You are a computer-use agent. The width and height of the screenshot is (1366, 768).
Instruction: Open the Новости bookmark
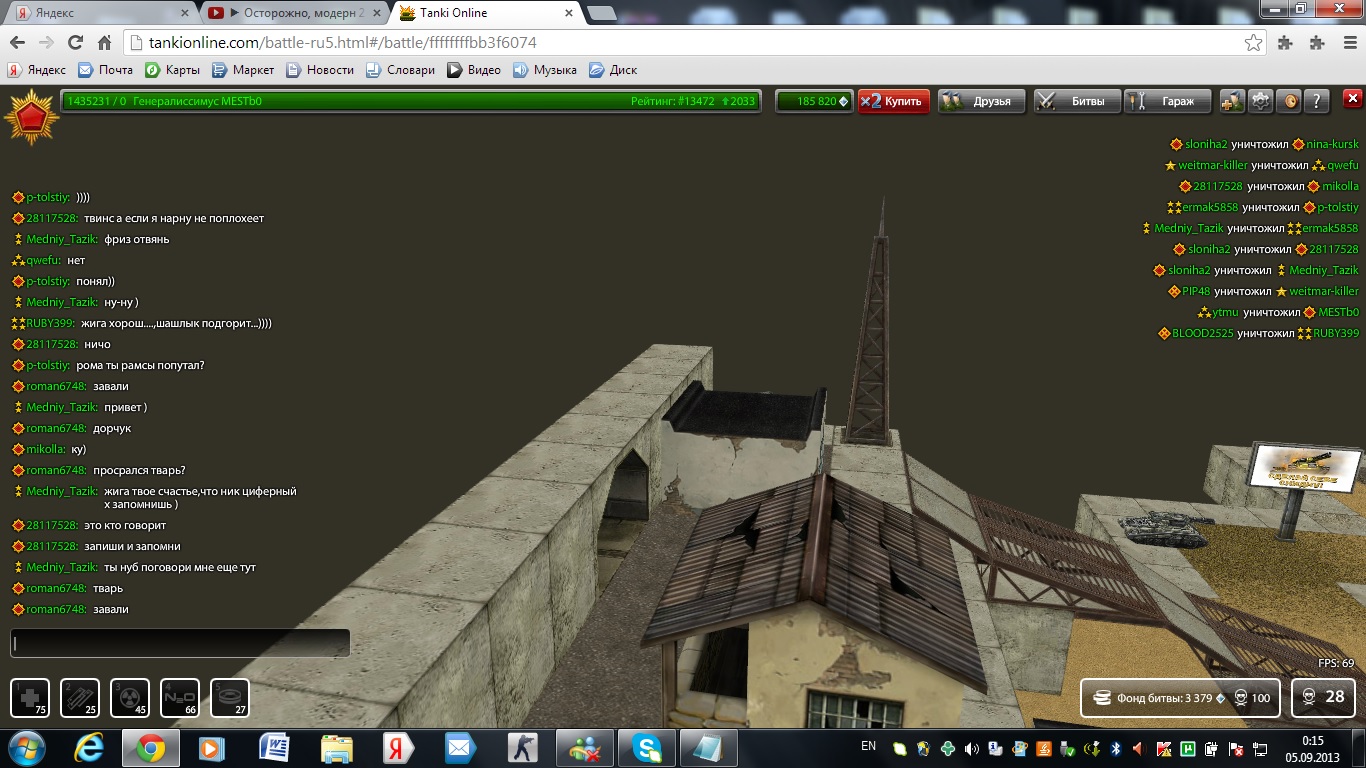pyautogui.click(x=320, y=70)
